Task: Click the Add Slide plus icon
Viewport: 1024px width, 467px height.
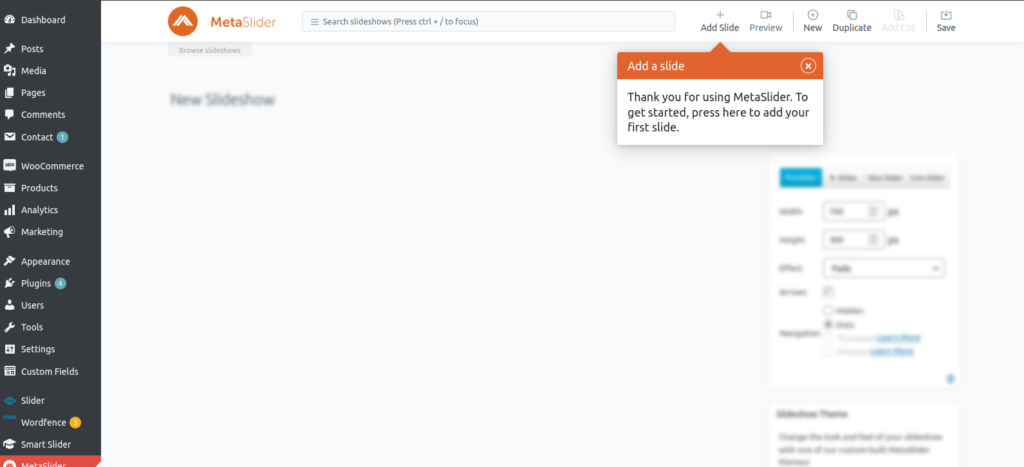Action: tap(719, 15)
